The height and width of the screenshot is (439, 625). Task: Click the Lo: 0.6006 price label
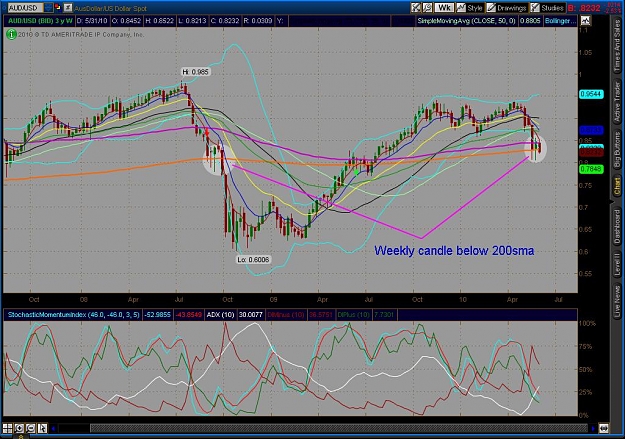[253, 260]
